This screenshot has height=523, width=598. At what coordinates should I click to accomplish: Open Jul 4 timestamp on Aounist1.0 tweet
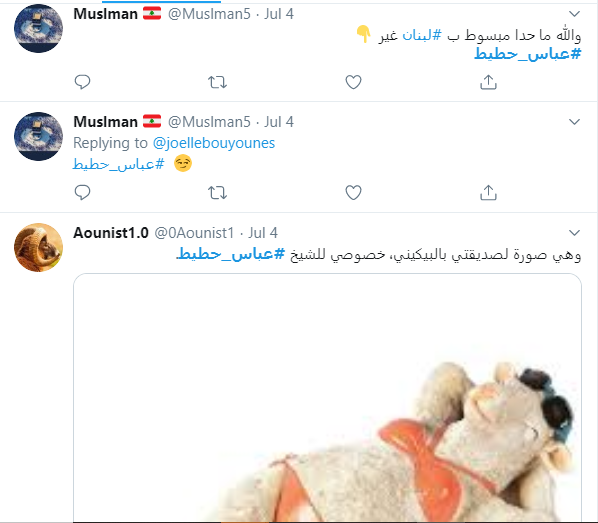(263, 233)
